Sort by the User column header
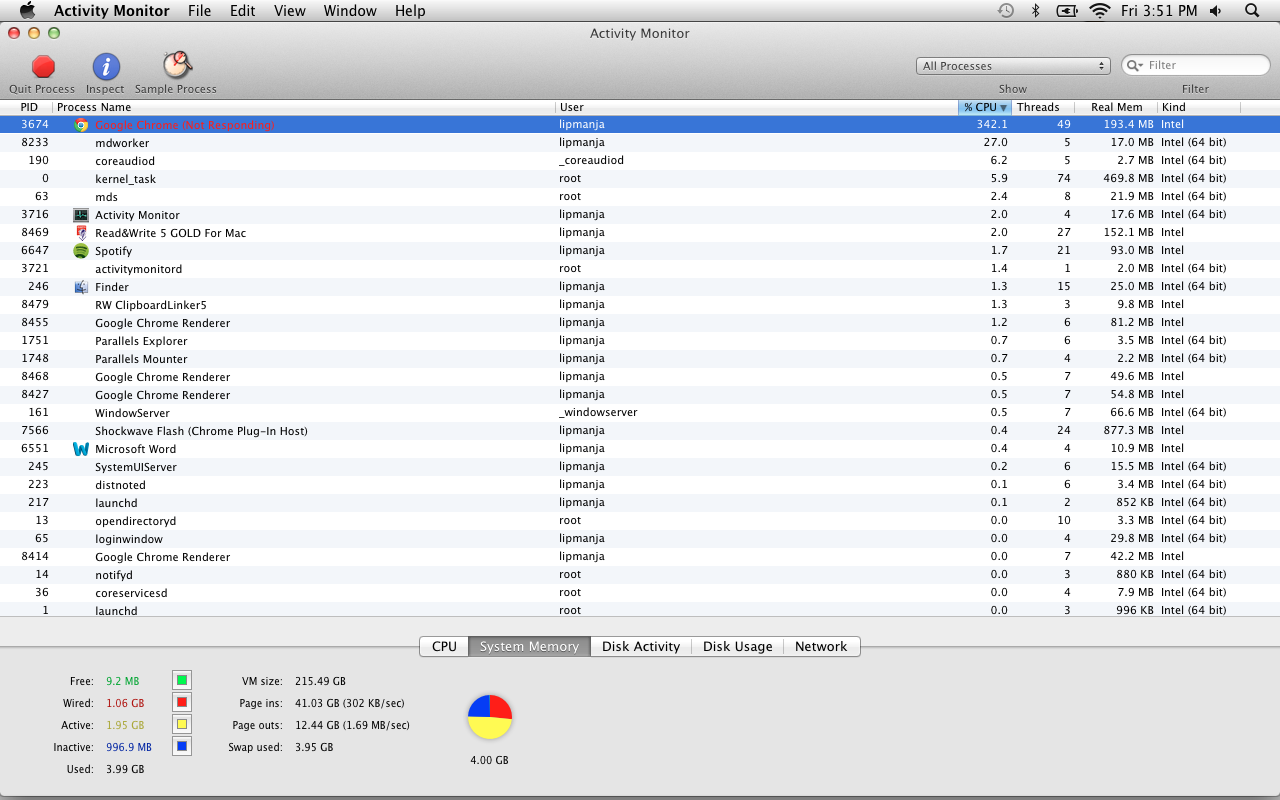The height and width of the screenshot is (800, 1280). [x=756, y=107]
